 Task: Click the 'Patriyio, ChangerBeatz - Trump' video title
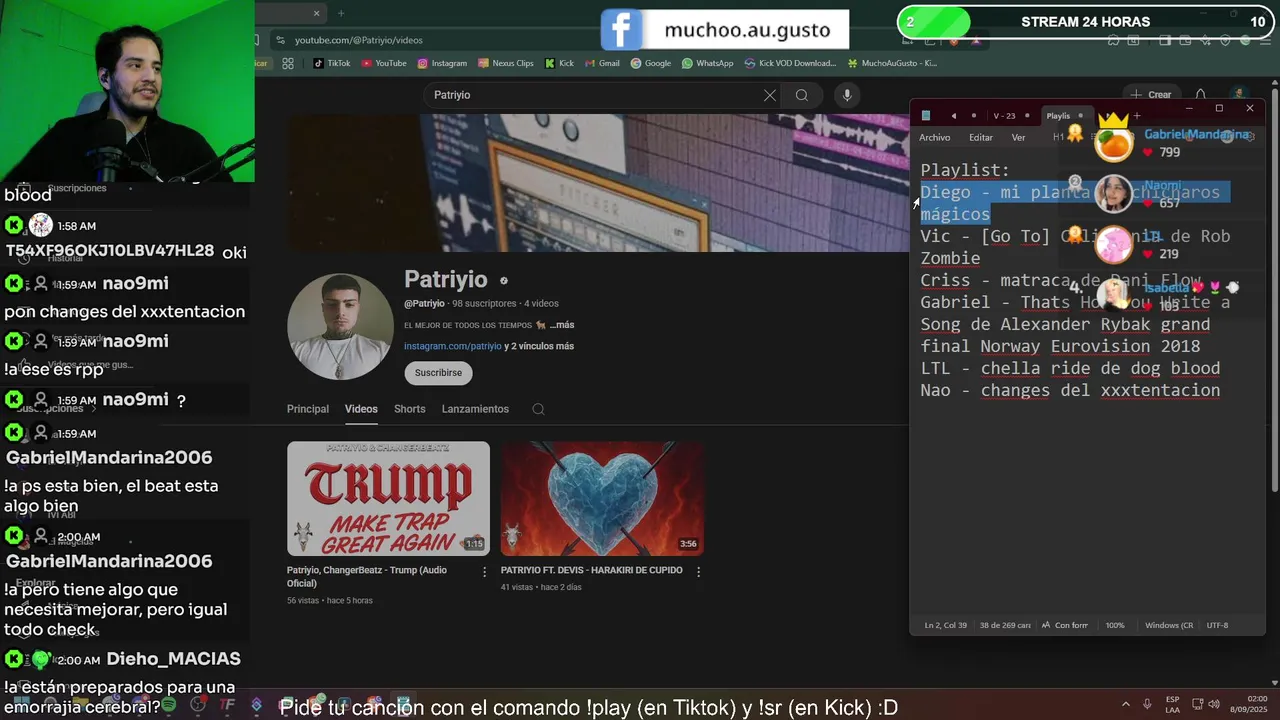tap(367, 576)
